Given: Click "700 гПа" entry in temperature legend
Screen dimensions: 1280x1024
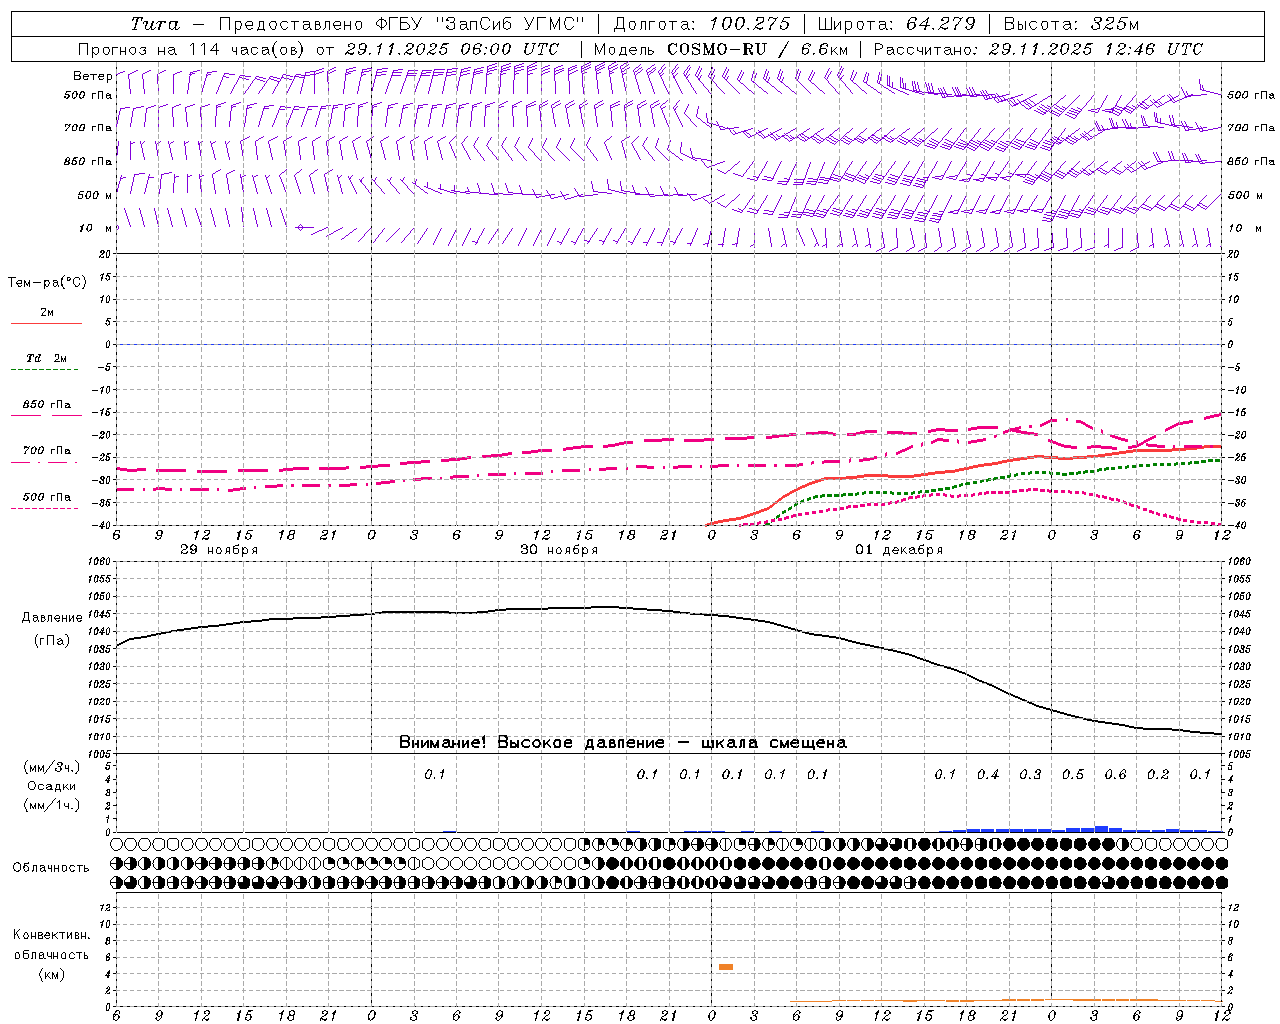Looking at the screenshot, I should (x=47, y=451).
